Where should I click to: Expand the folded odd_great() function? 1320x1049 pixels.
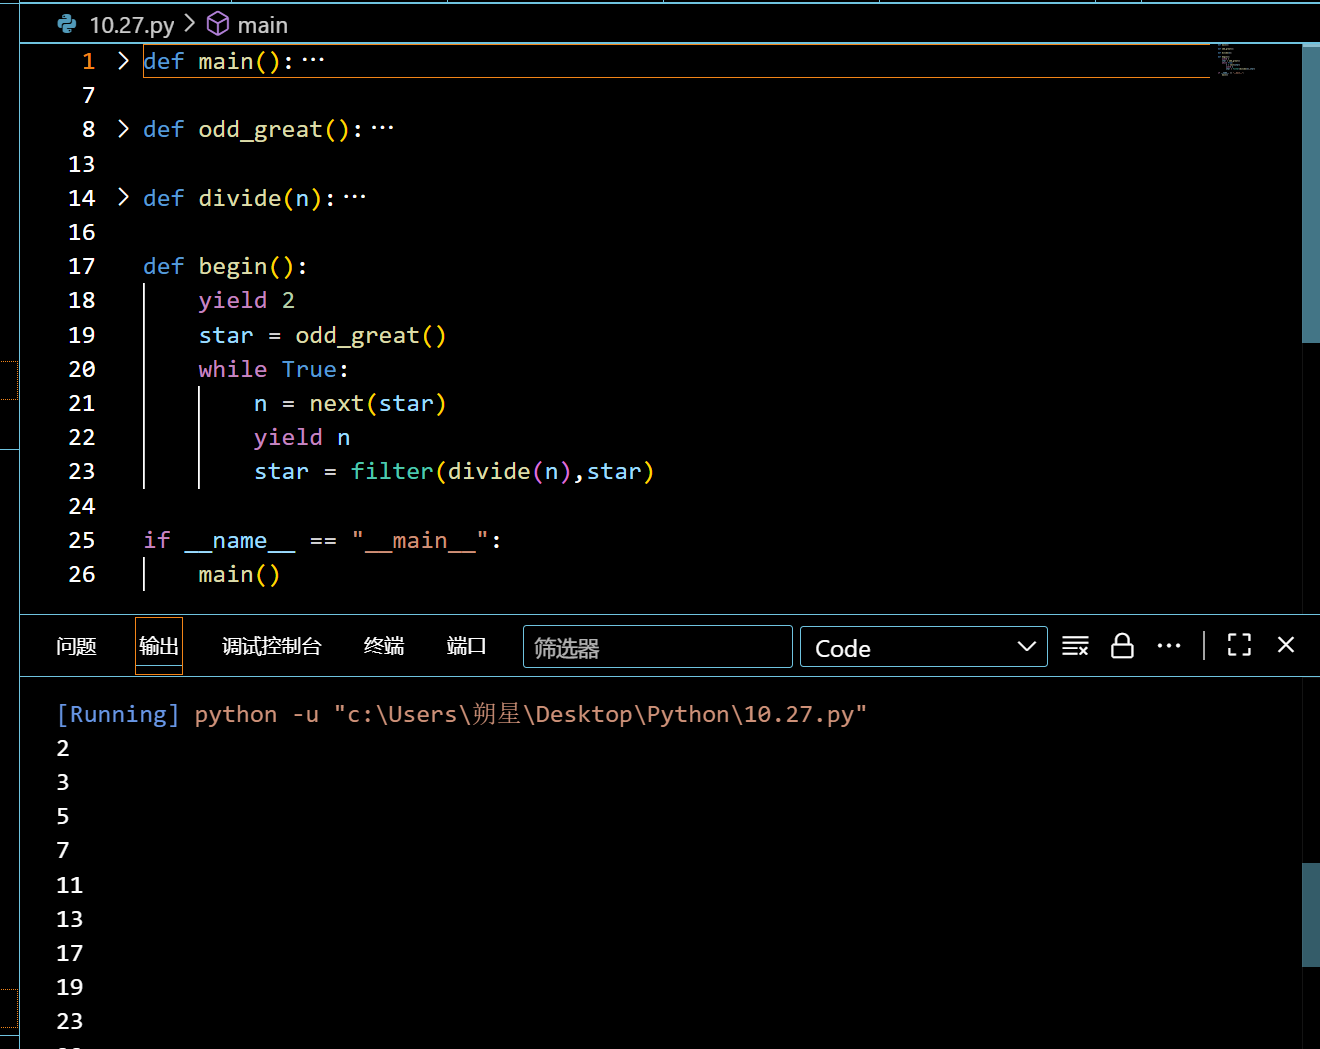click(123, 129)
